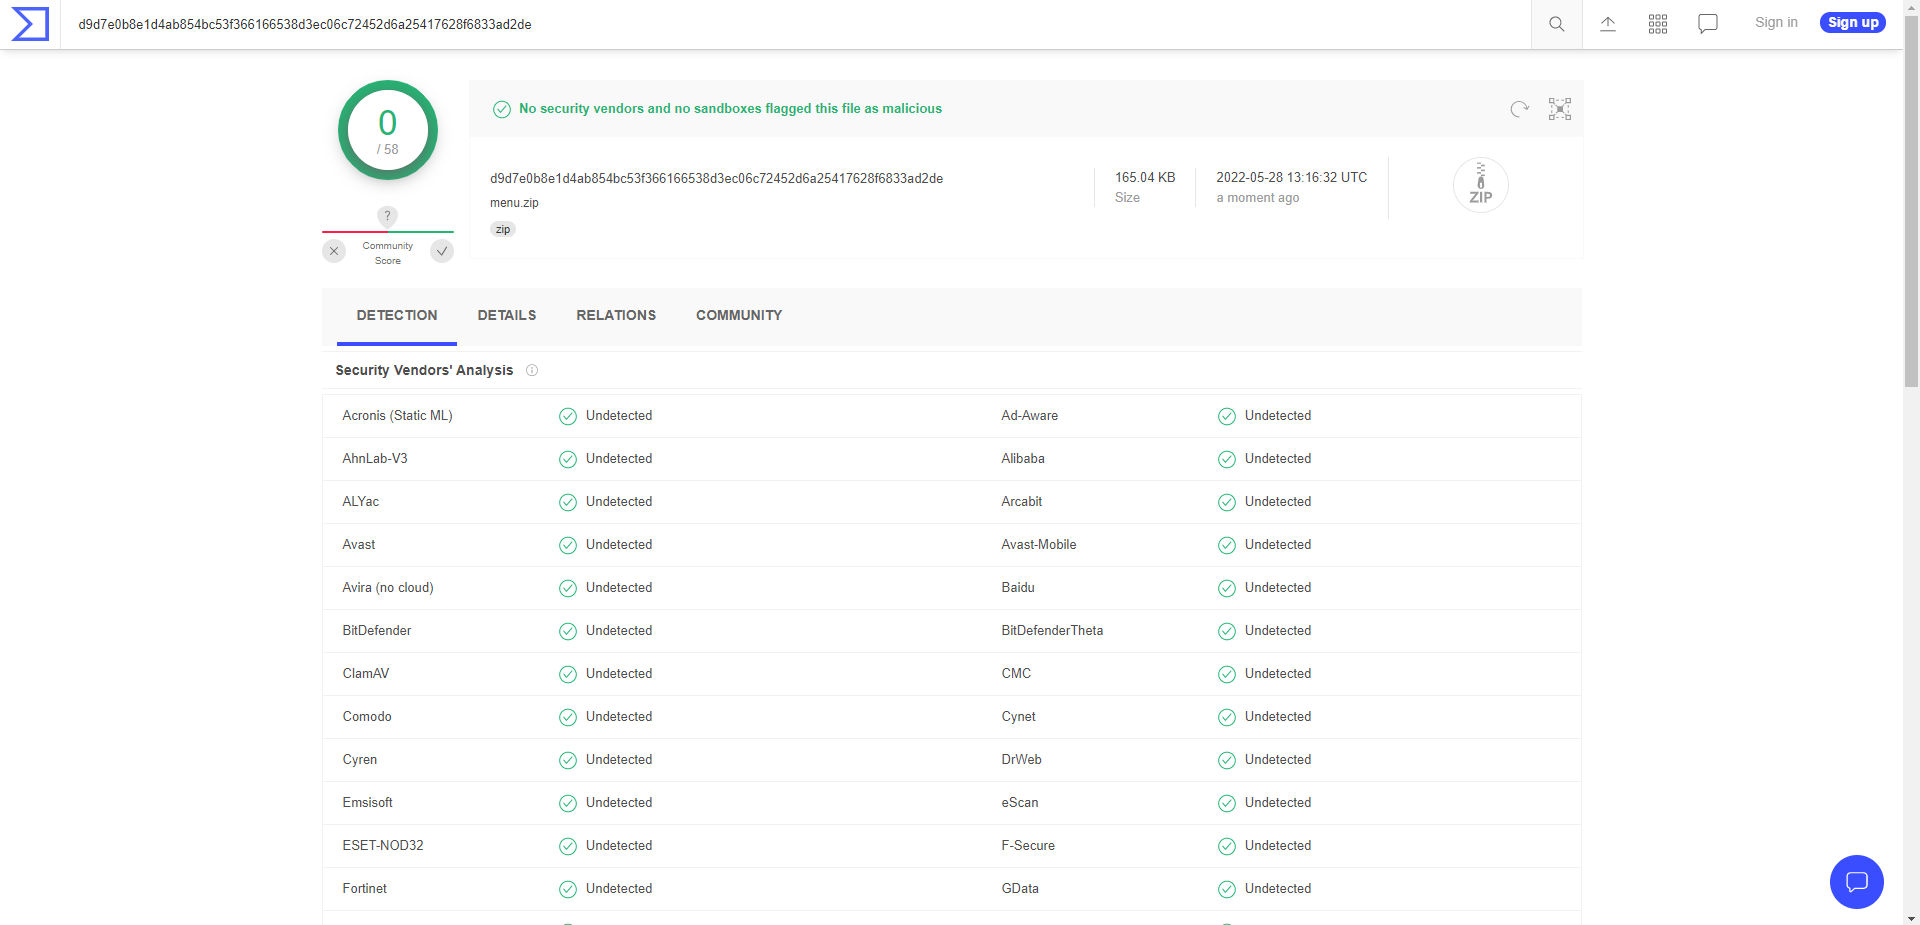Click the GData vendor name
This screenshot has height=925, width=1920.
pos(1020,889)
